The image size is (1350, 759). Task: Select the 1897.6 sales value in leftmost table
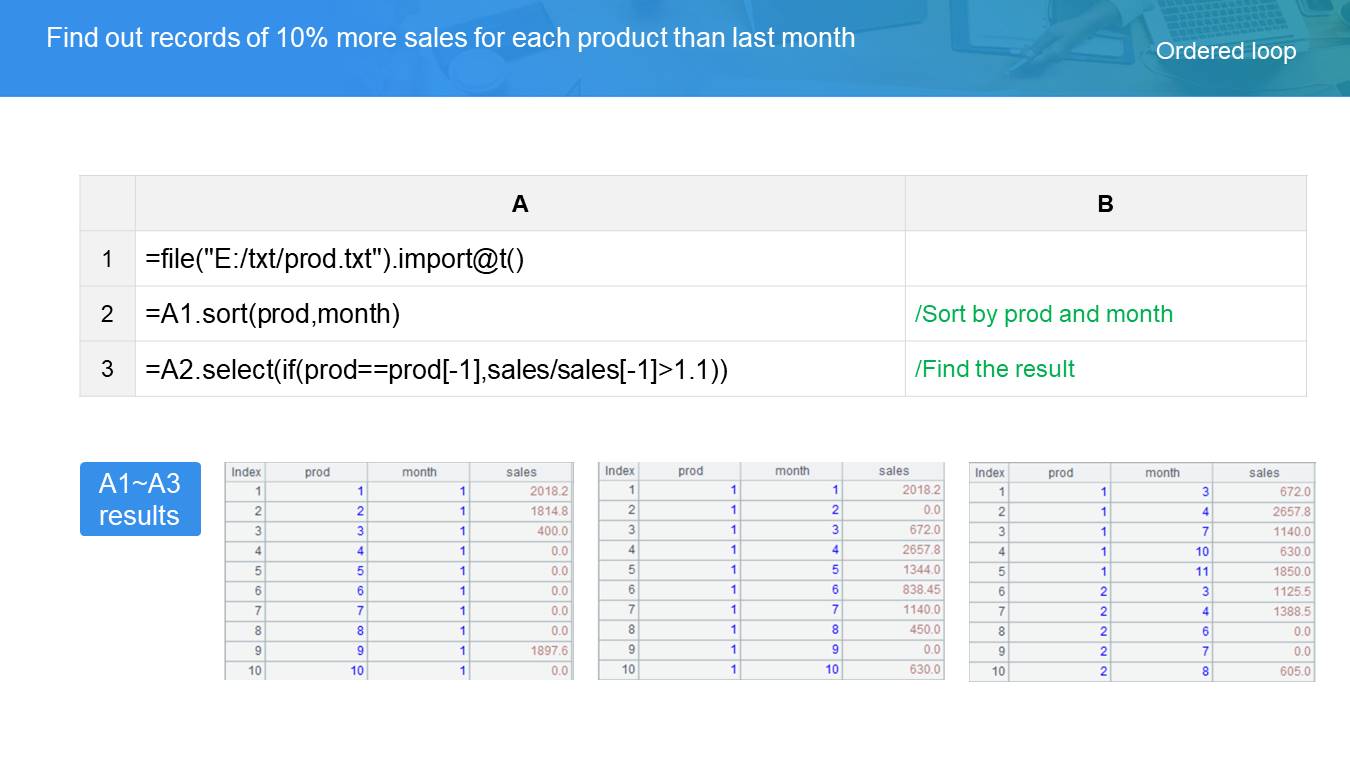[x=549, y=650]
